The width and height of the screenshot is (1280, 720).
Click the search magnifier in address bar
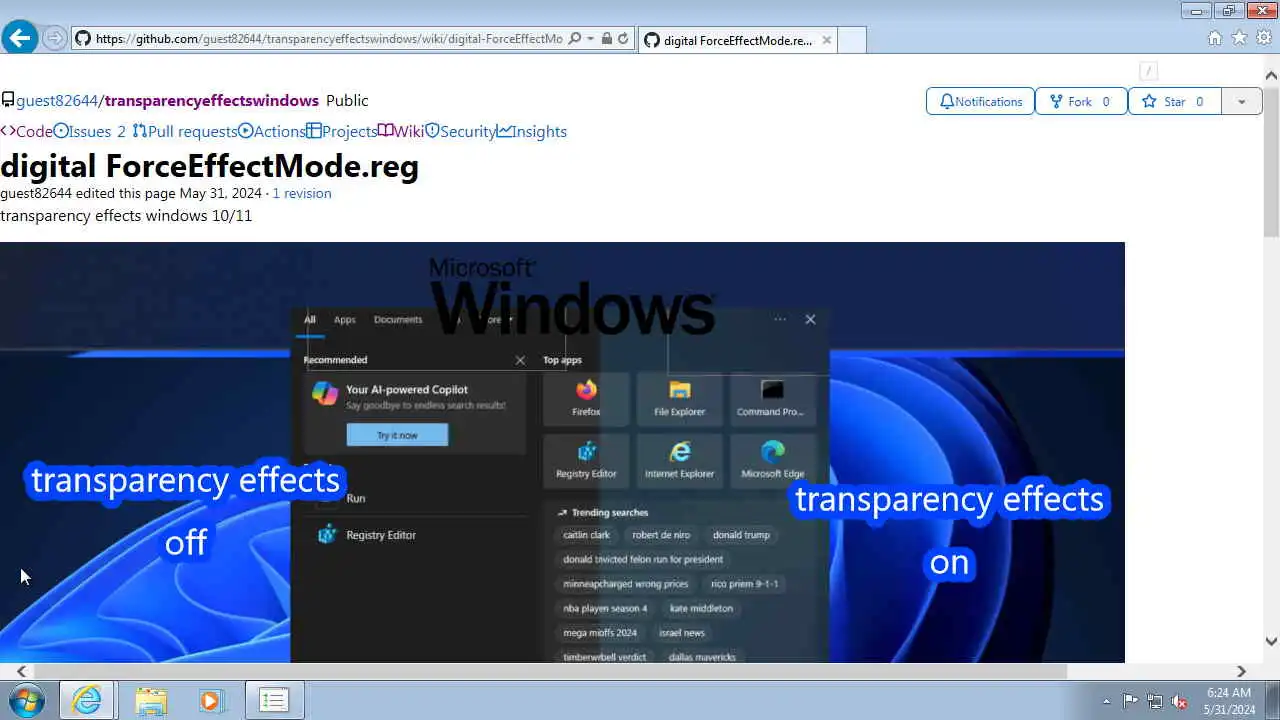click(x=574, y=39)
